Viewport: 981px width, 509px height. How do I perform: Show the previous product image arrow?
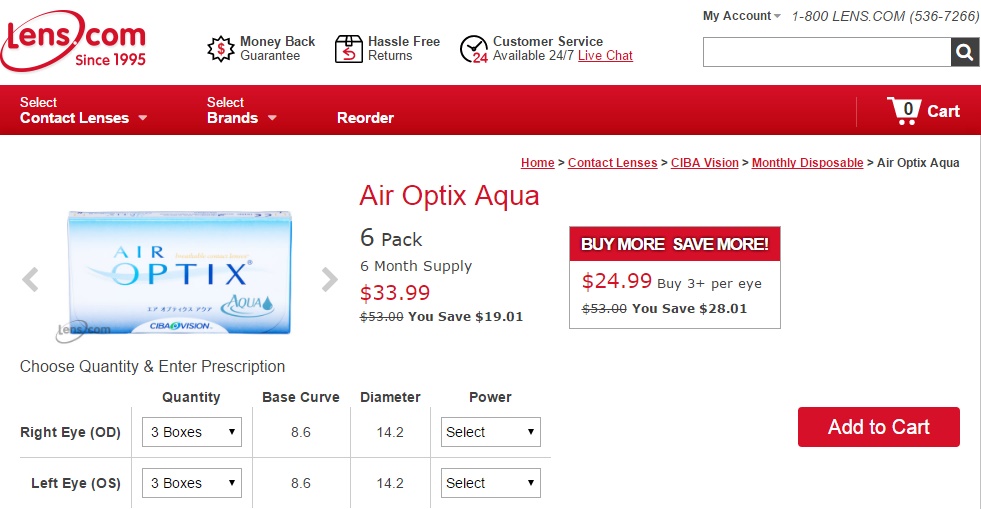pos(30,279)
